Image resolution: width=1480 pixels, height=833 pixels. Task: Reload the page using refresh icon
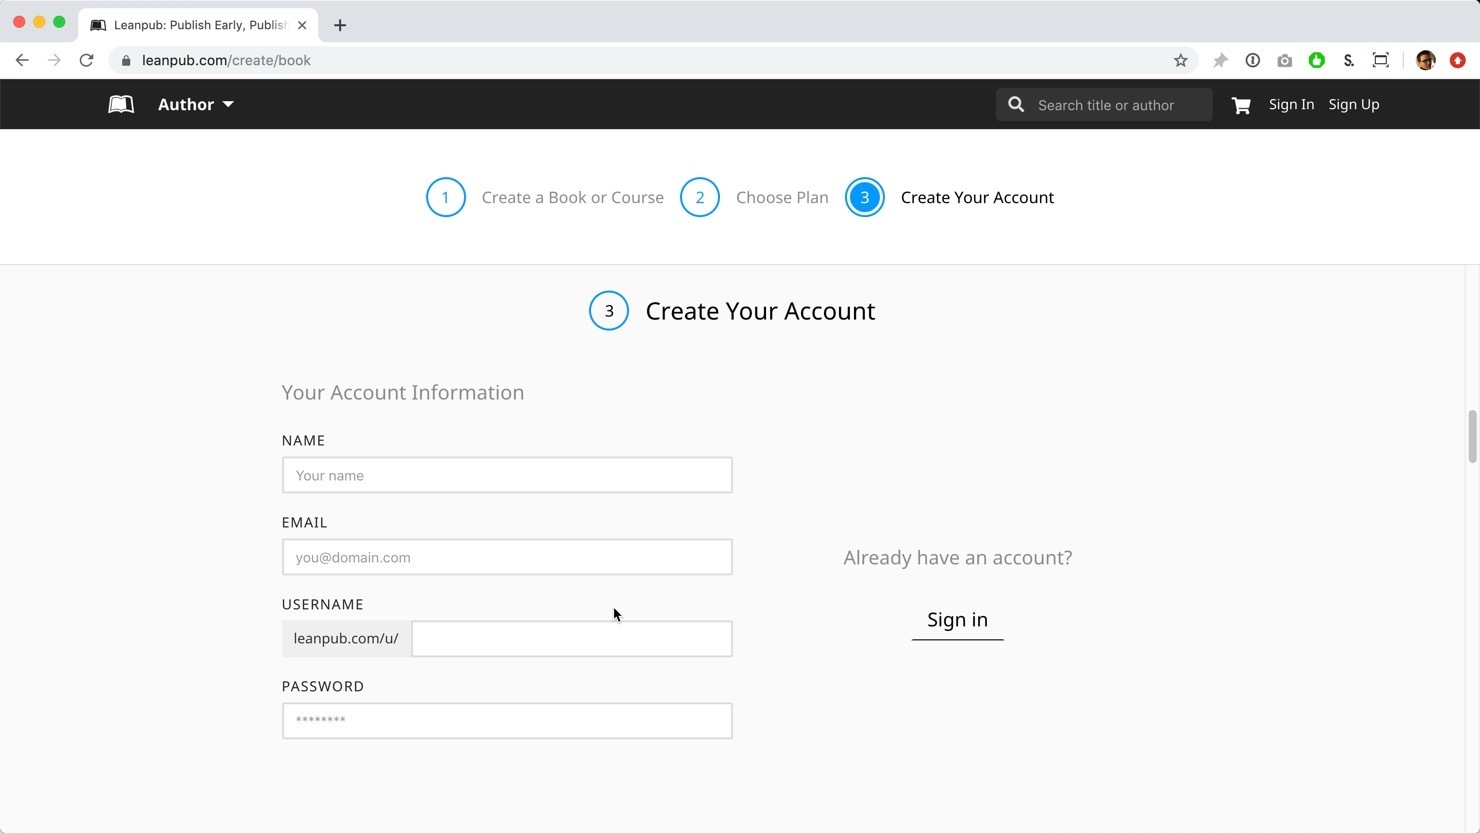[87, 60]
